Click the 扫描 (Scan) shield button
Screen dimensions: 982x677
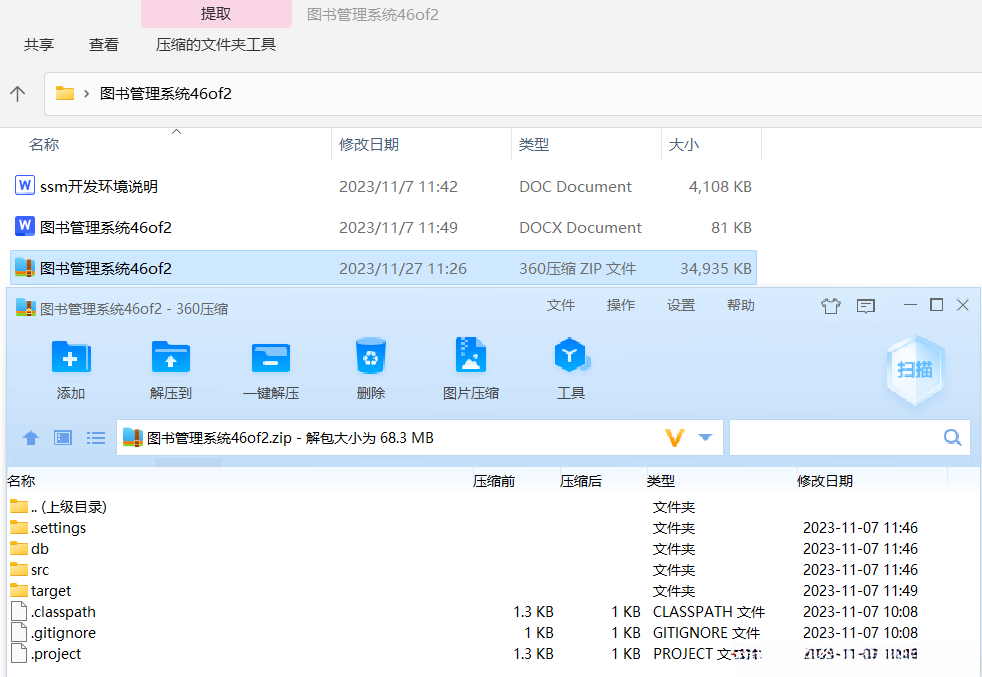coord(915,370)
